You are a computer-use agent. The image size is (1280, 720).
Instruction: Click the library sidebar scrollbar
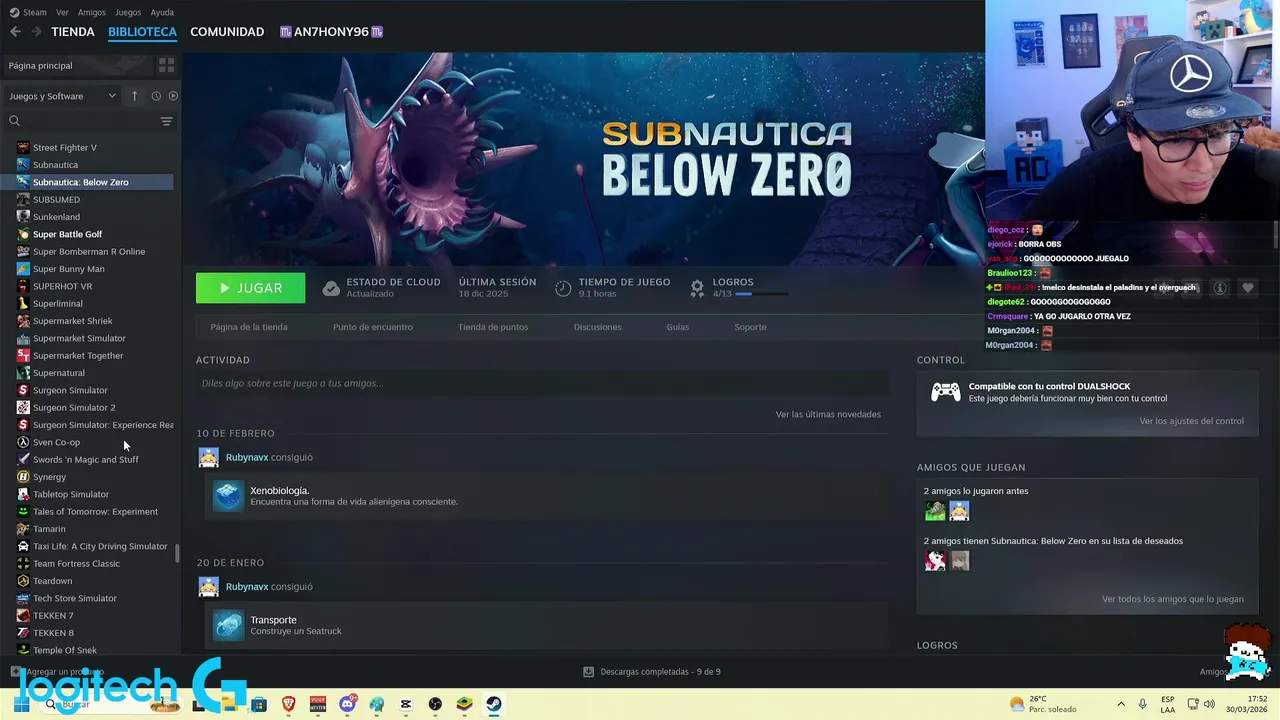click(177, 554)
